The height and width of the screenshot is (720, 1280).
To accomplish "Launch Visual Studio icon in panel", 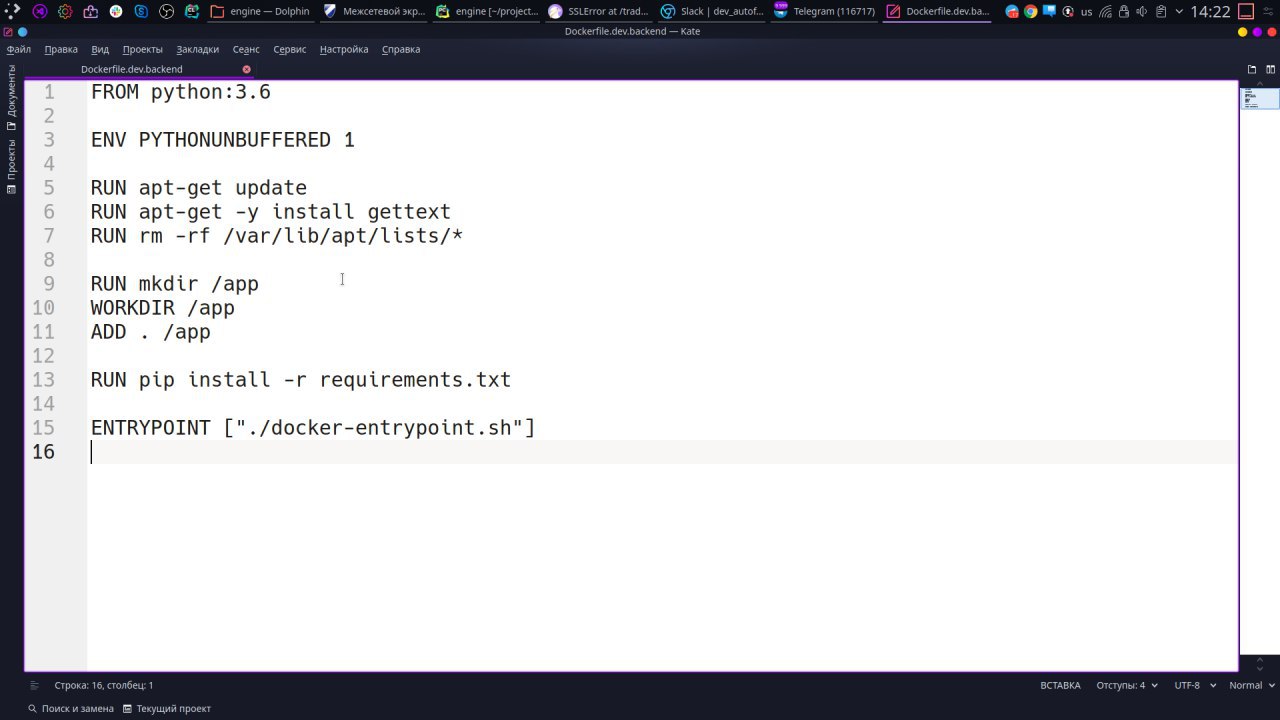I will [39, 12].
